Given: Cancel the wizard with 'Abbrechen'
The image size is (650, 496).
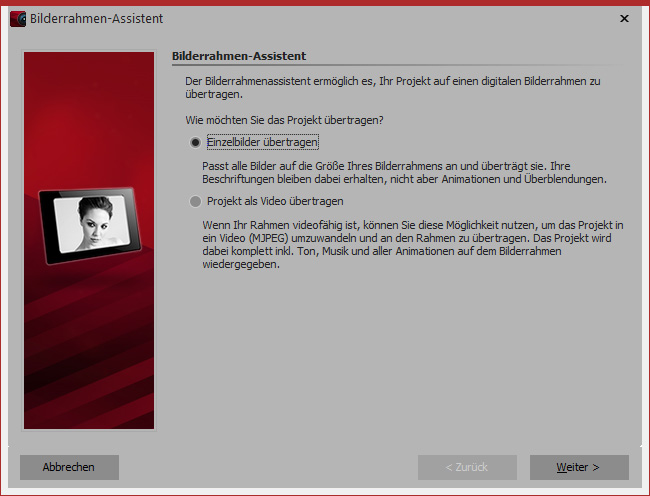Looking at the screenshot, I should tap(69, 467).
